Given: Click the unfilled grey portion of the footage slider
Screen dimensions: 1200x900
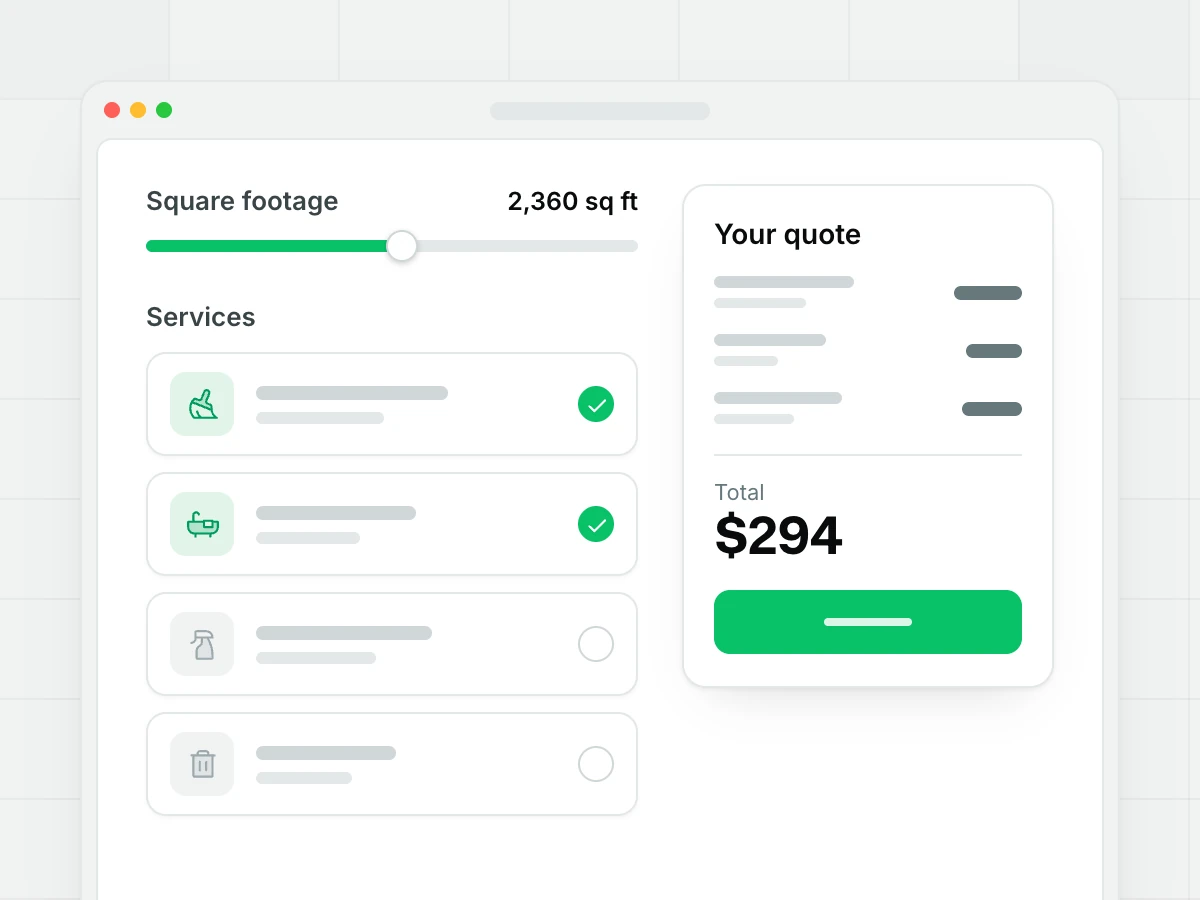Looking at the screenshot, I should [528, 246].
